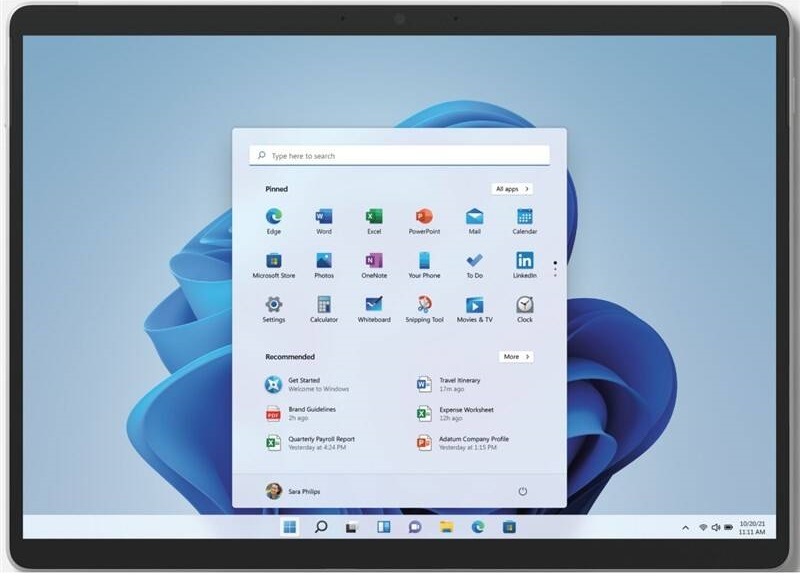
Task: Open Adatum Company Profile presentation
Action: click(x=463, y=443)
